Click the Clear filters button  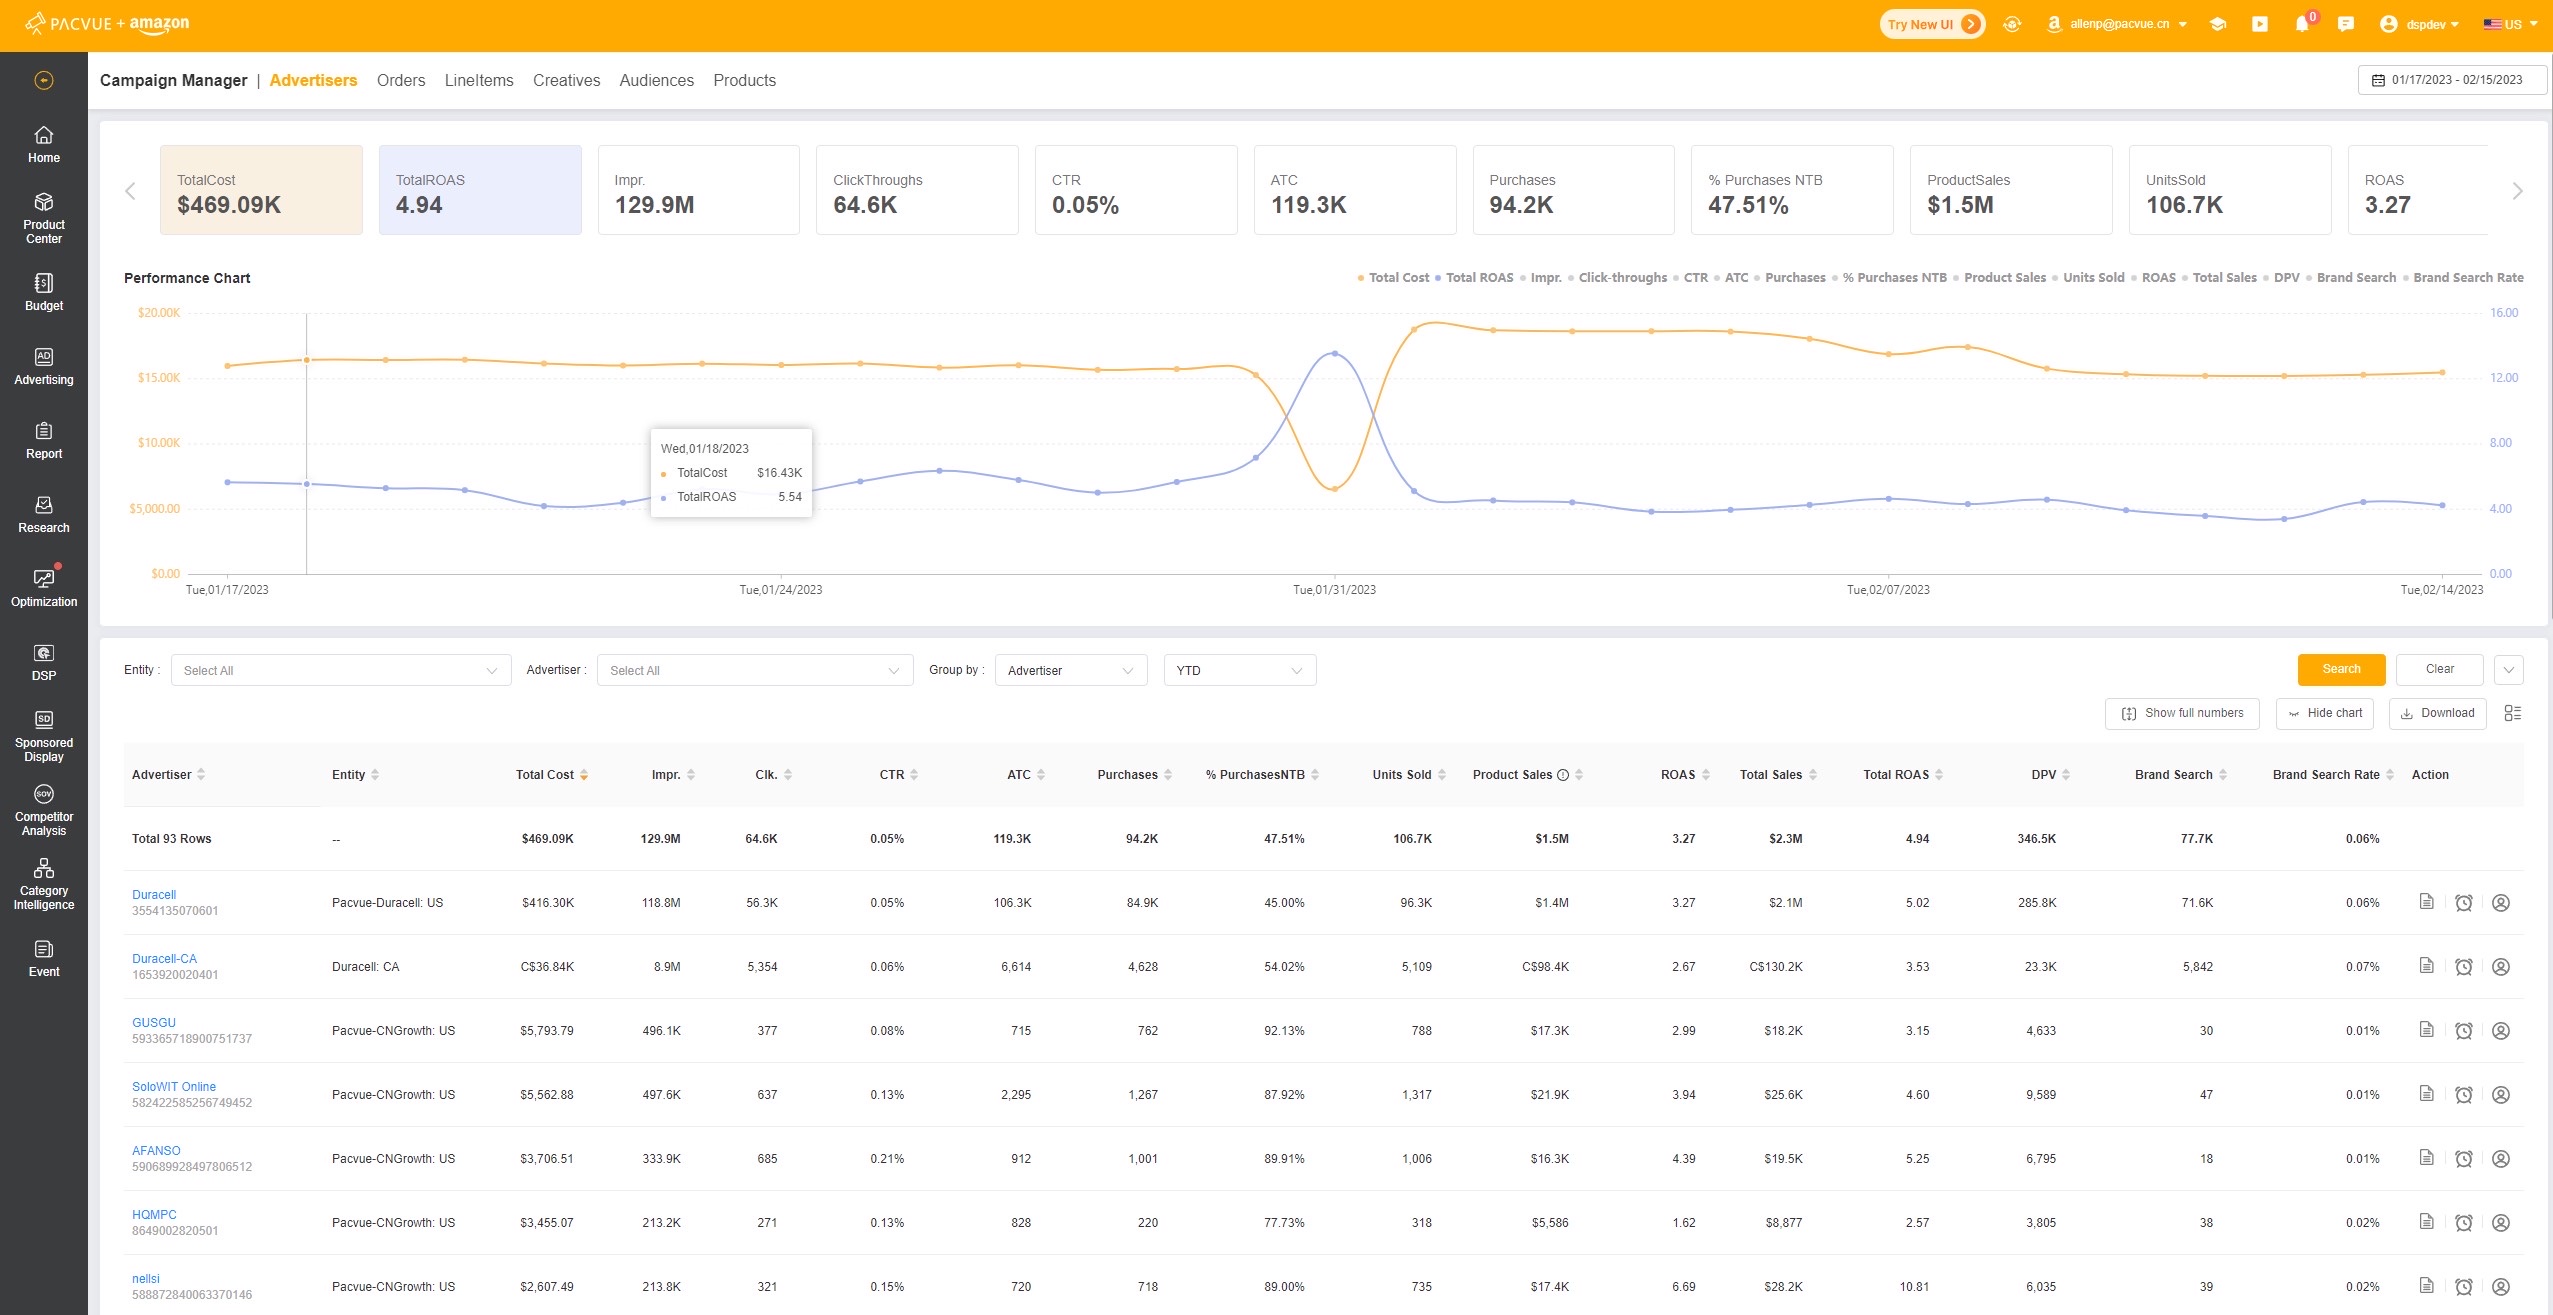pyautogui.click(x=2439, y=669)
